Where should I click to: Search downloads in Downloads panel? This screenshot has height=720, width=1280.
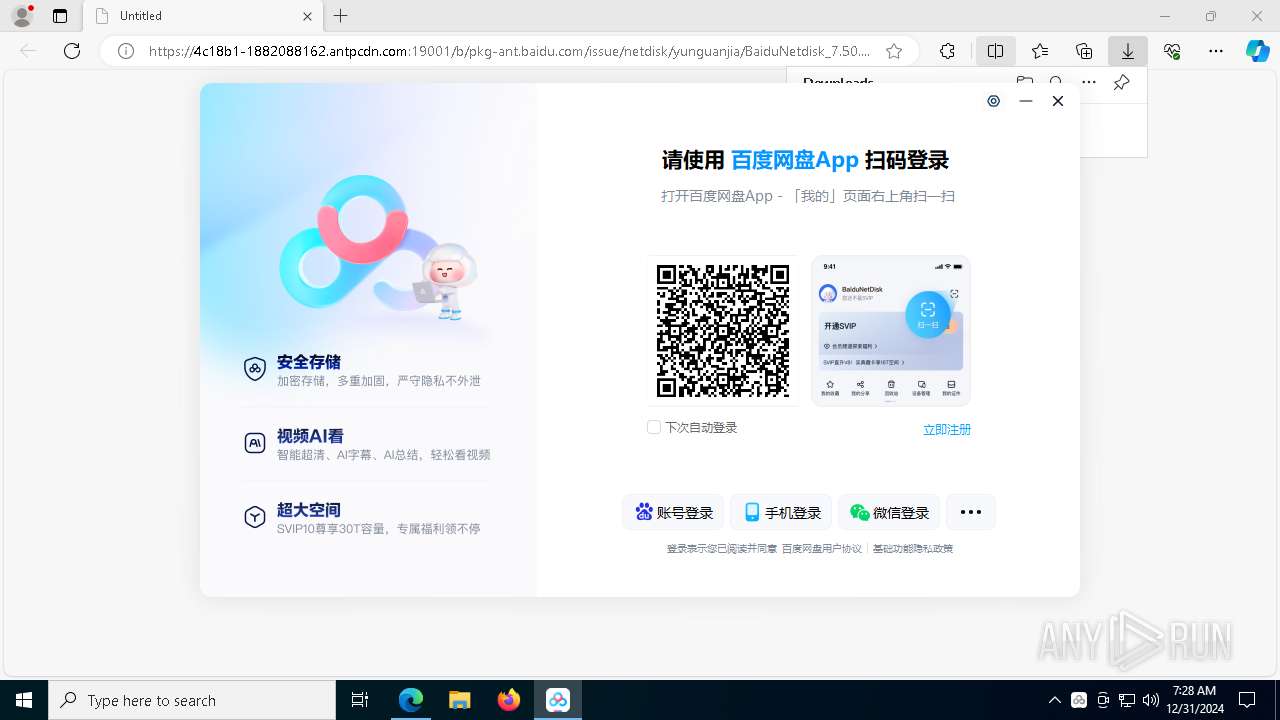pyautogui.click(x=1057, y=82)
